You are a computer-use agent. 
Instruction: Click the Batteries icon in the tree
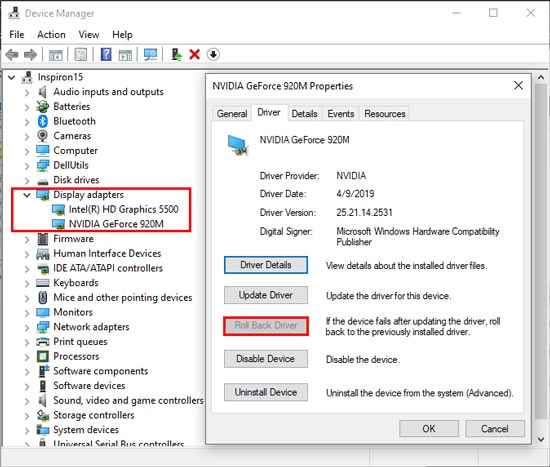pyautogui.click(x=42, y=107)
